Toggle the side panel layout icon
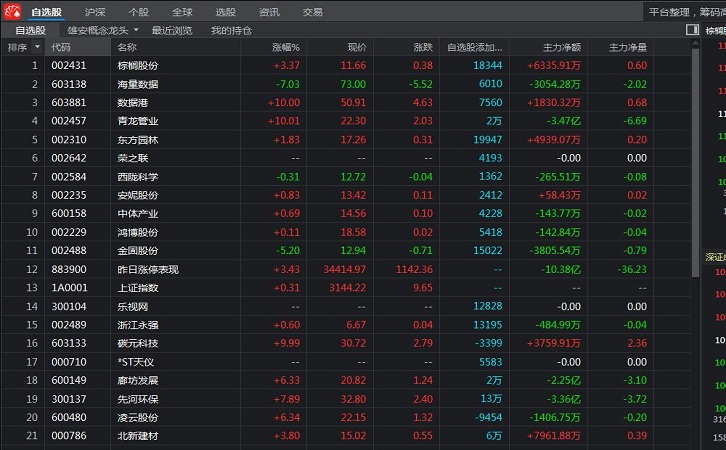The height and width of the screenshot is (450, 726). pos(692,30)
